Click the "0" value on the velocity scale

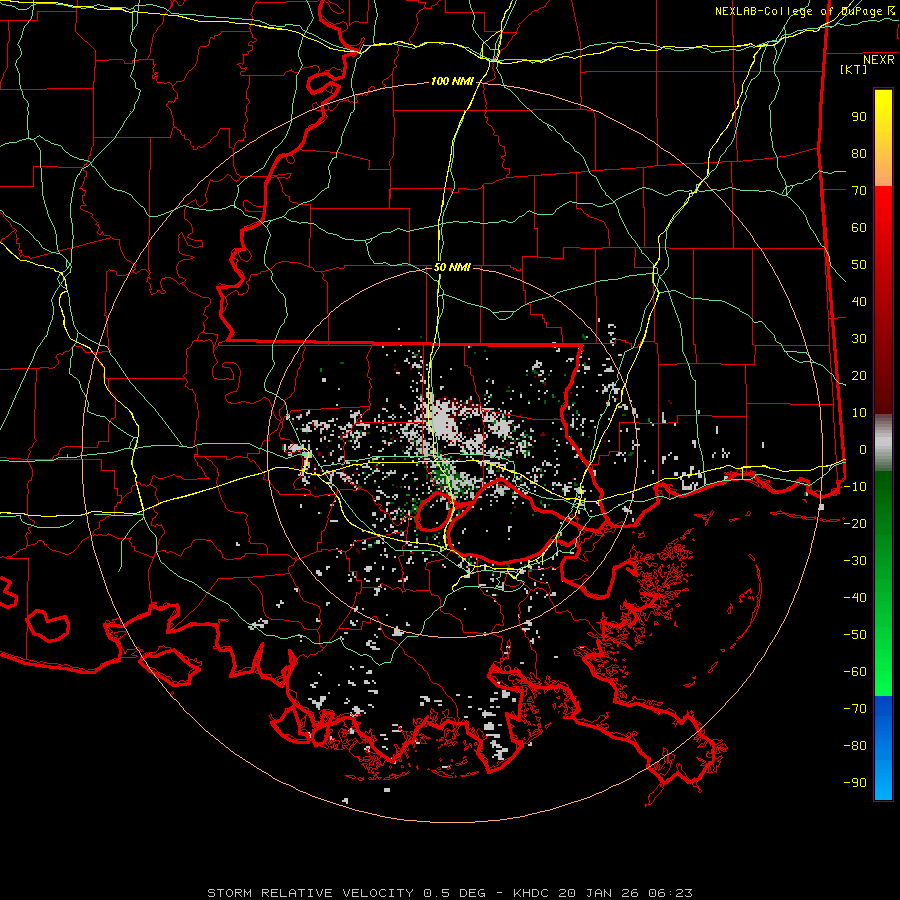pyautogui.click(x=863, y=450)
